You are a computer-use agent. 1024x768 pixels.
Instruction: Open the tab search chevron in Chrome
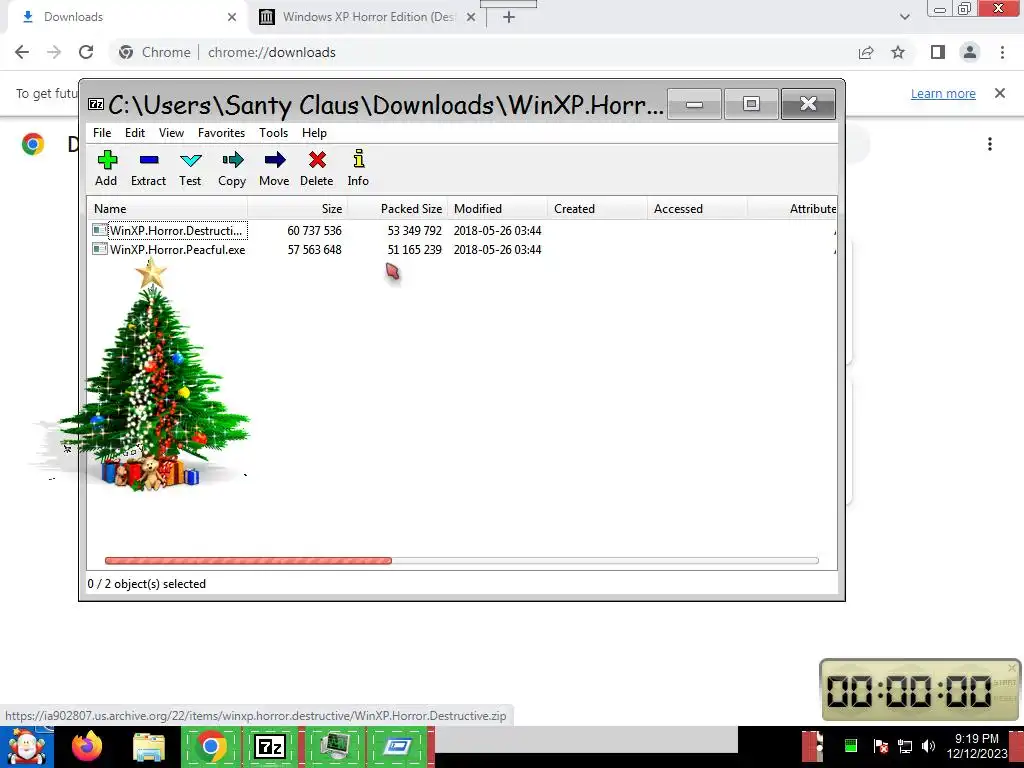[x=904, y=17]
